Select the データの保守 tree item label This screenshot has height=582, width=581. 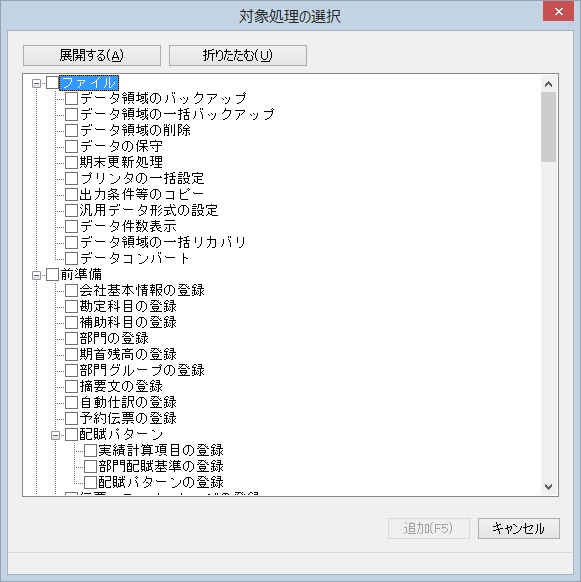pos(121,146)
